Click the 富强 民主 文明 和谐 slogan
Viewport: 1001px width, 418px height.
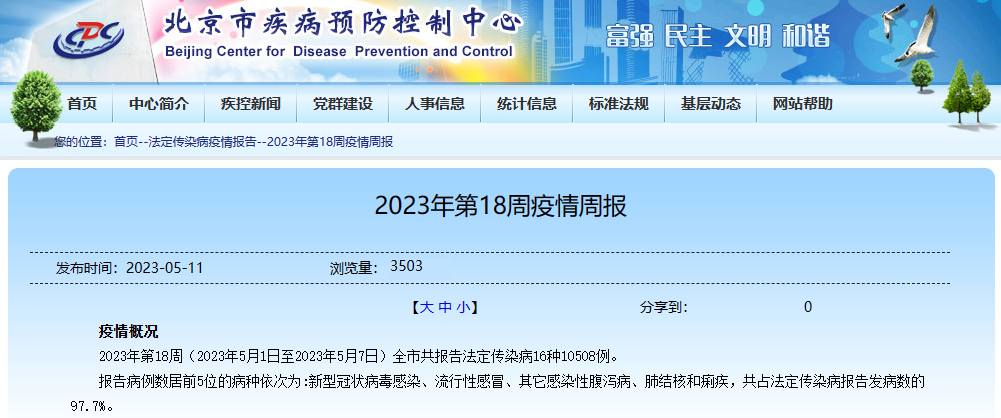coord(718,36)
